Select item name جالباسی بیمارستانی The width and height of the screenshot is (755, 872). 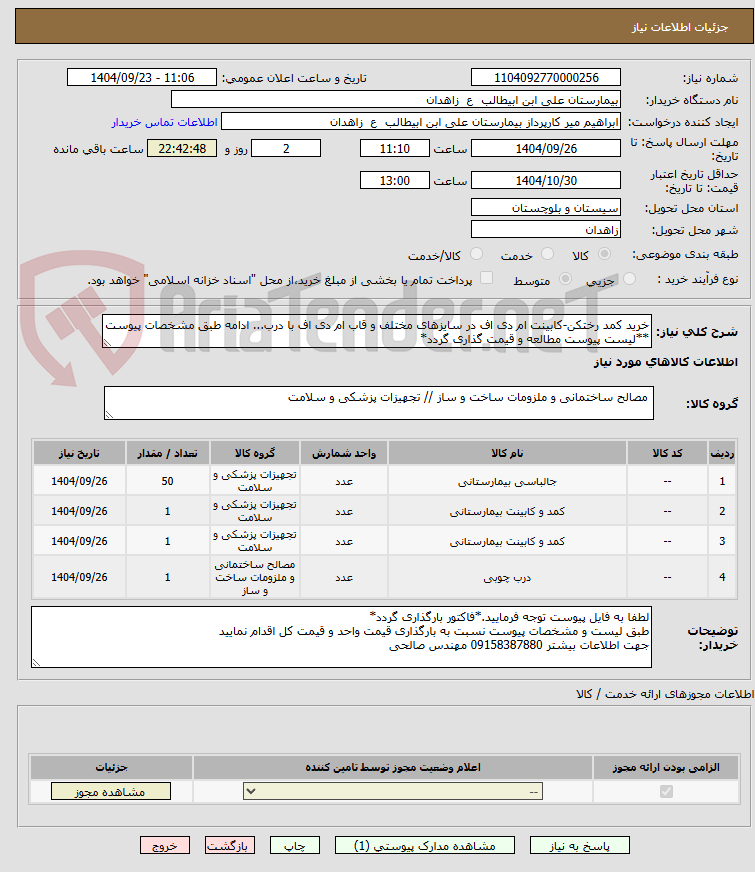(507, 482)
